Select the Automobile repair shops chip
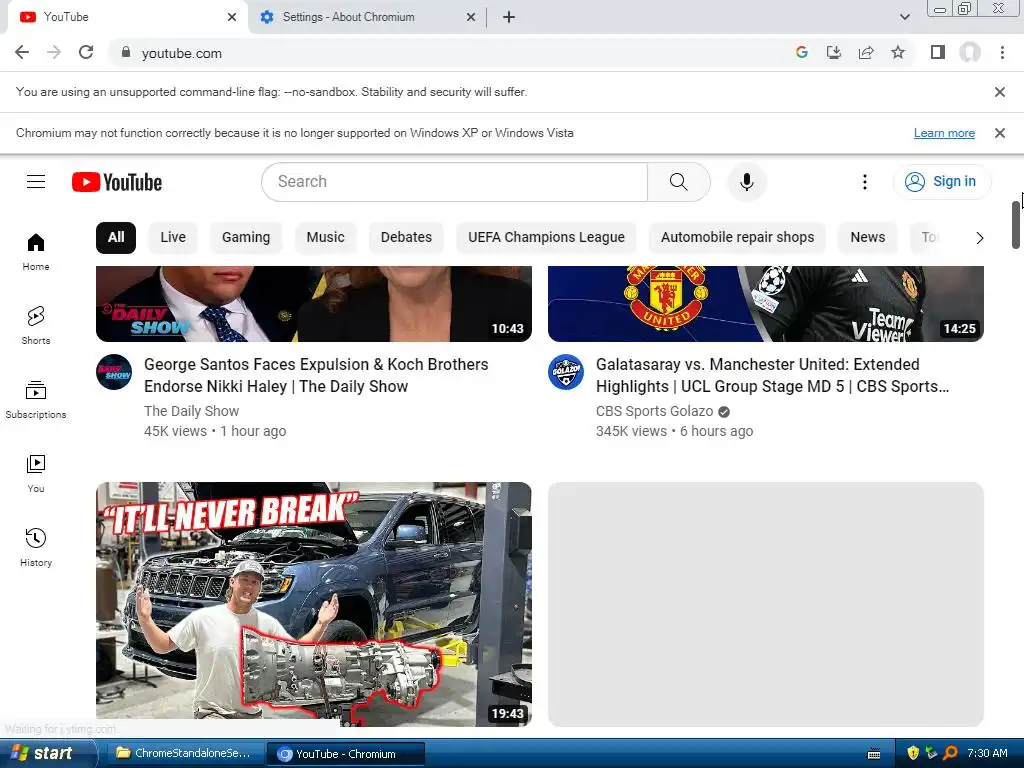 737,238
